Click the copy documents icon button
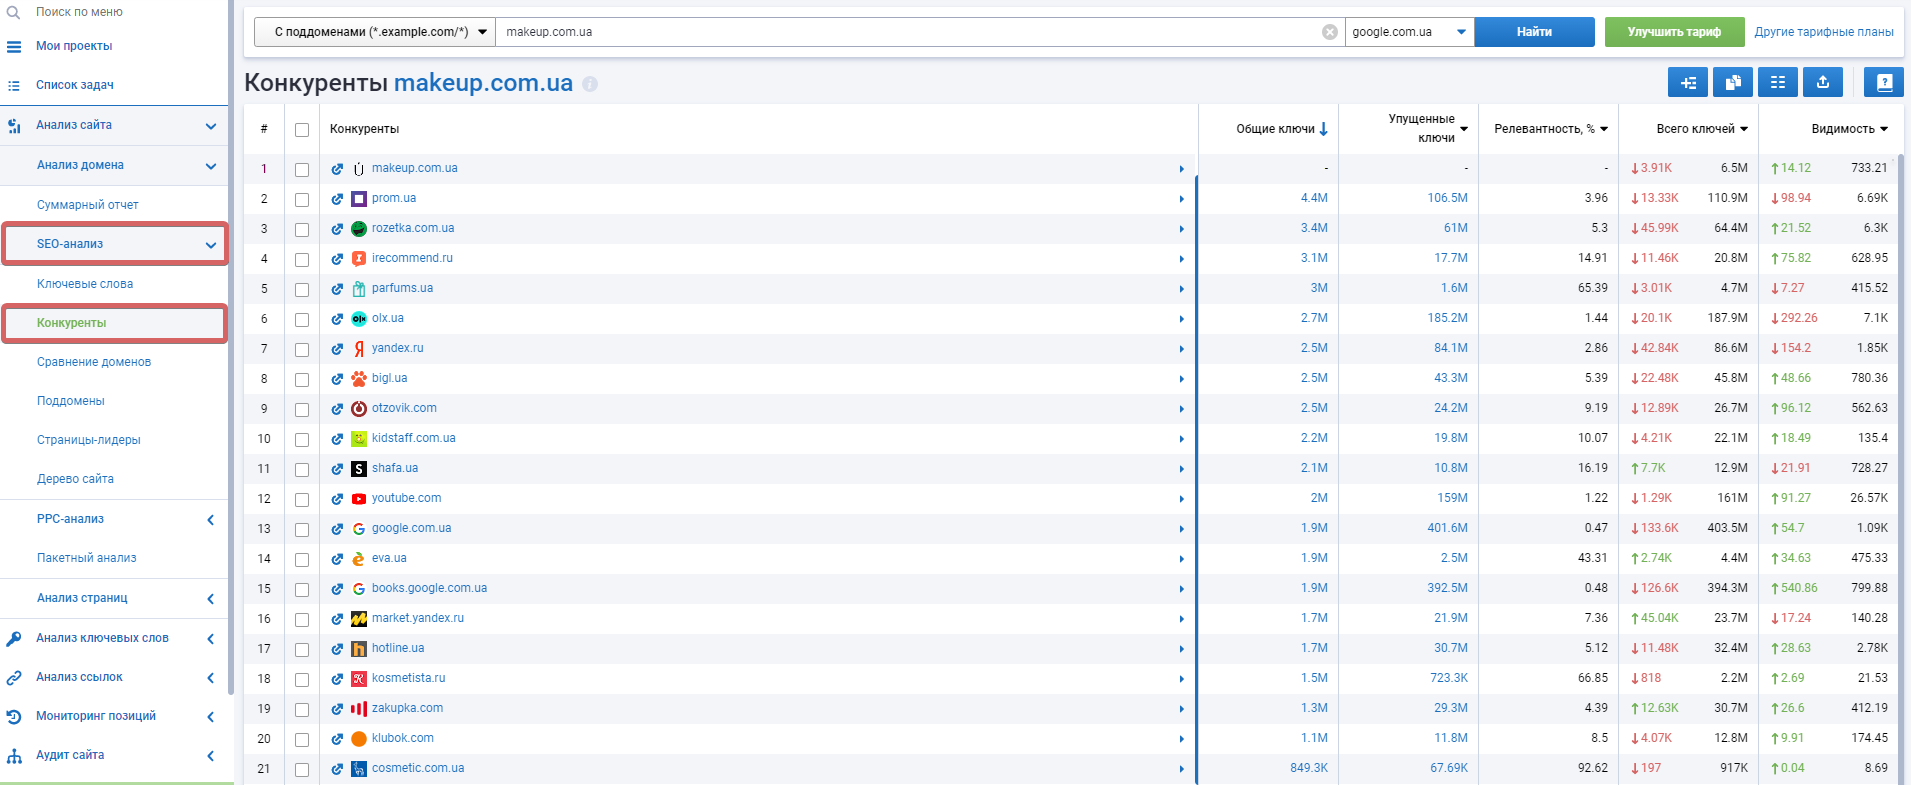Viewport: 1911px width, 785px height. (x=1733, y=82)
